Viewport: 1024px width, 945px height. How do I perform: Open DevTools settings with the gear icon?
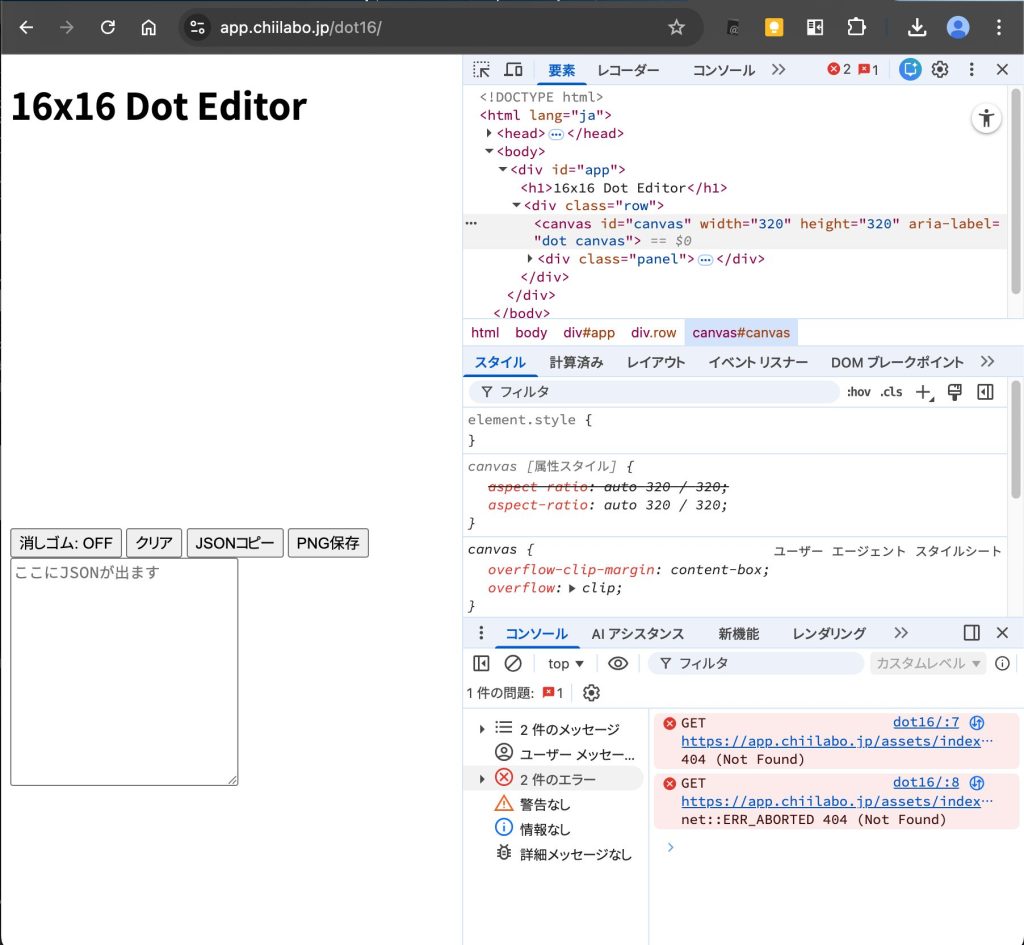939,69
